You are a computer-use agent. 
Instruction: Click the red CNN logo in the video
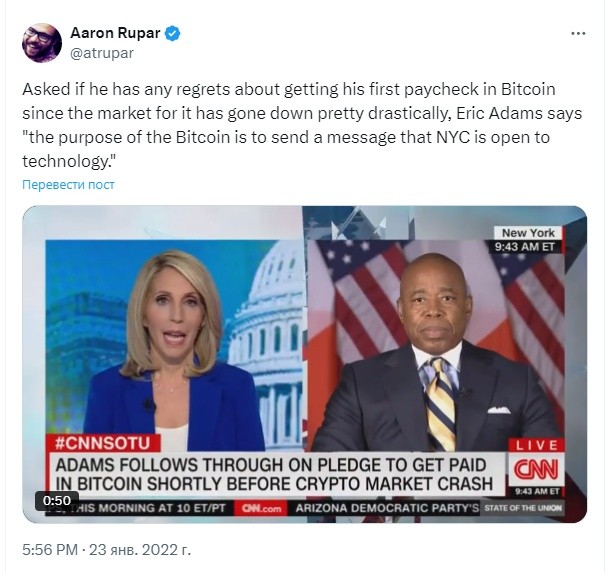click(x=536, y=469)
